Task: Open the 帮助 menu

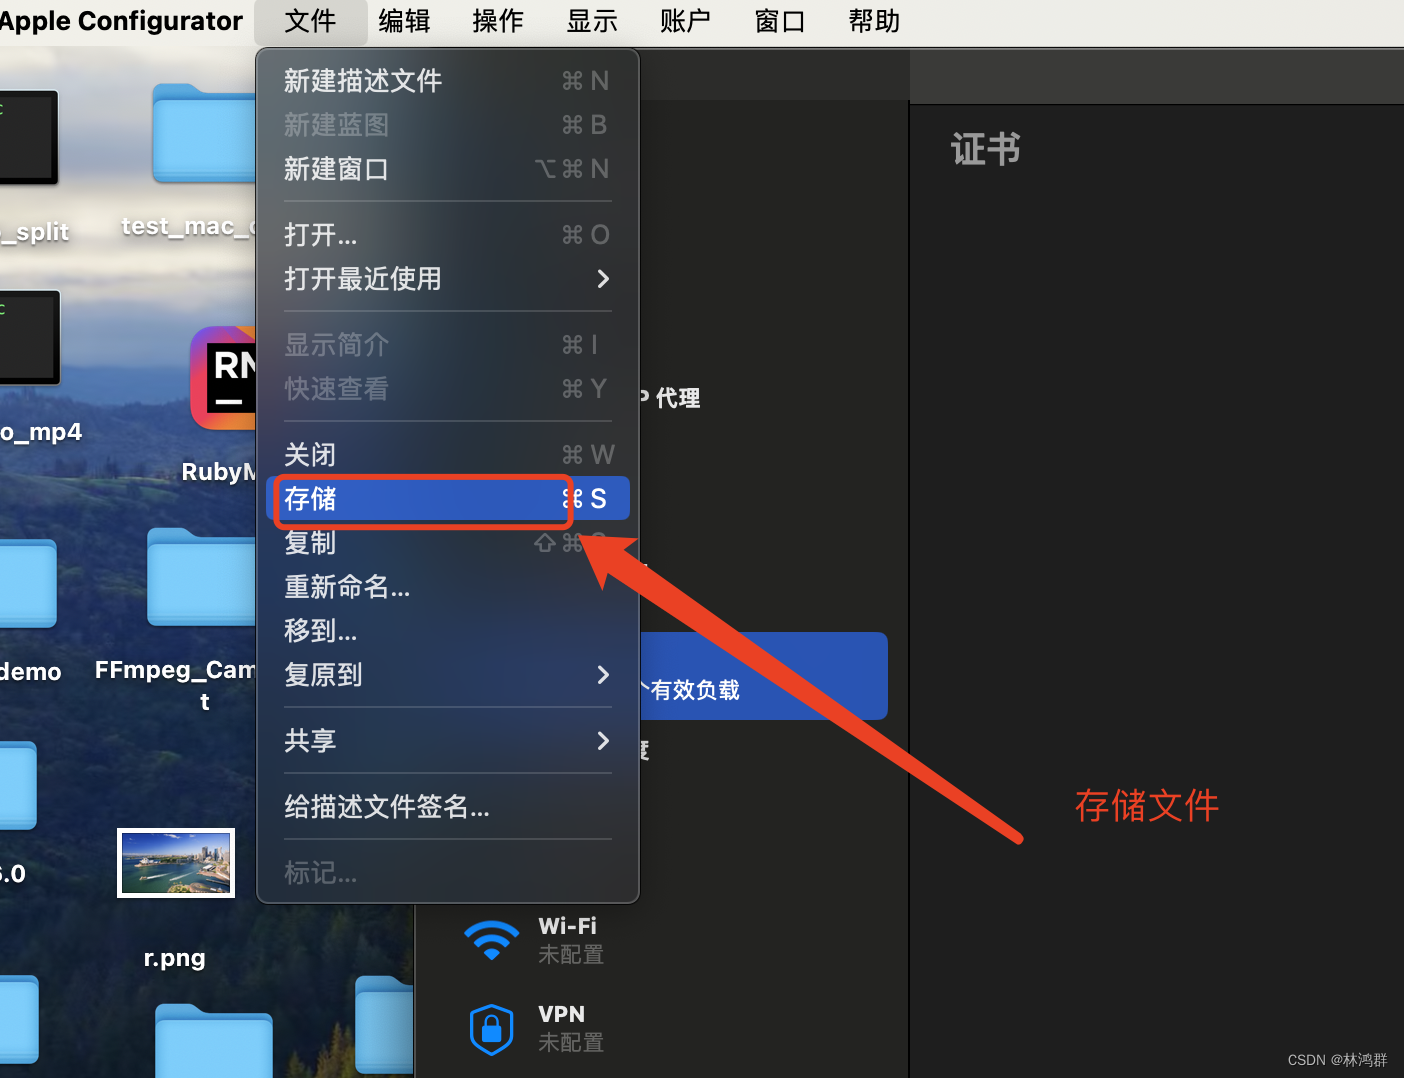Action: click(874, 21)
